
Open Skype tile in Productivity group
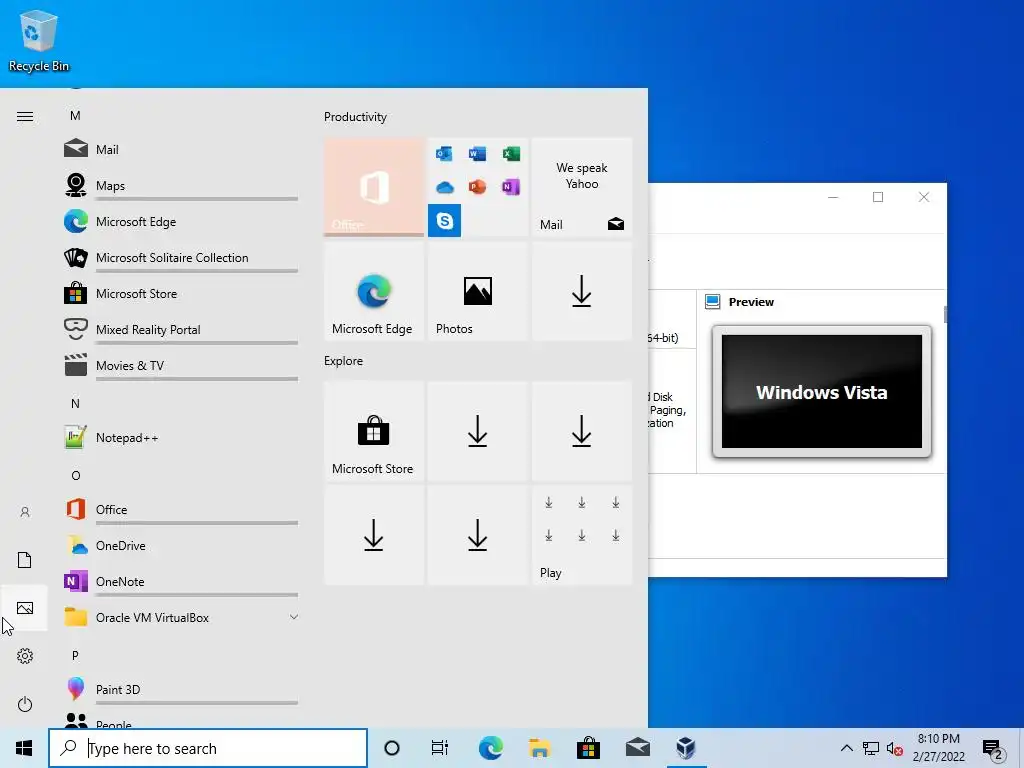tap(444, 220)
